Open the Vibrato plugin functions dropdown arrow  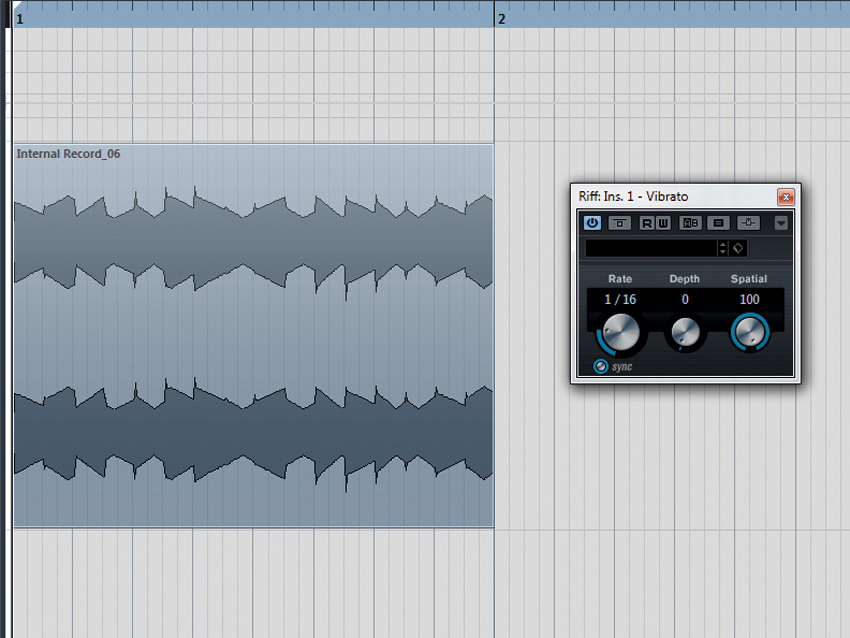point(781,223)
